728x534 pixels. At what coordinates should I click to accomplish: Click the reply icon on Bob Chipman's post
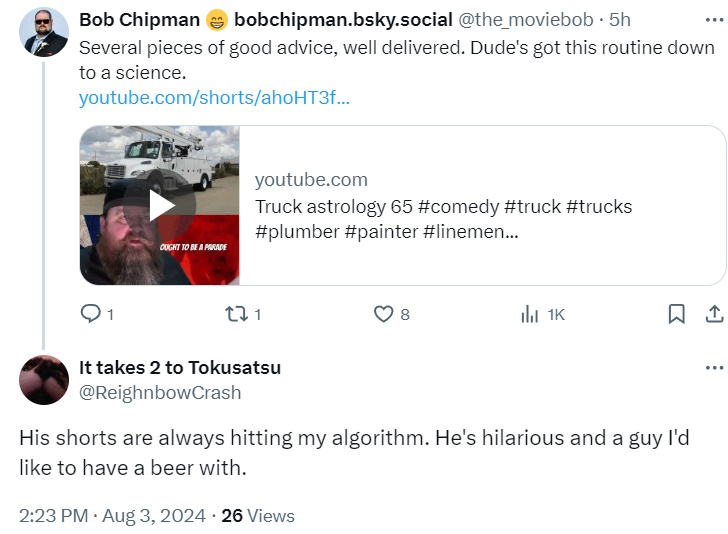click(x=91, y=314)
